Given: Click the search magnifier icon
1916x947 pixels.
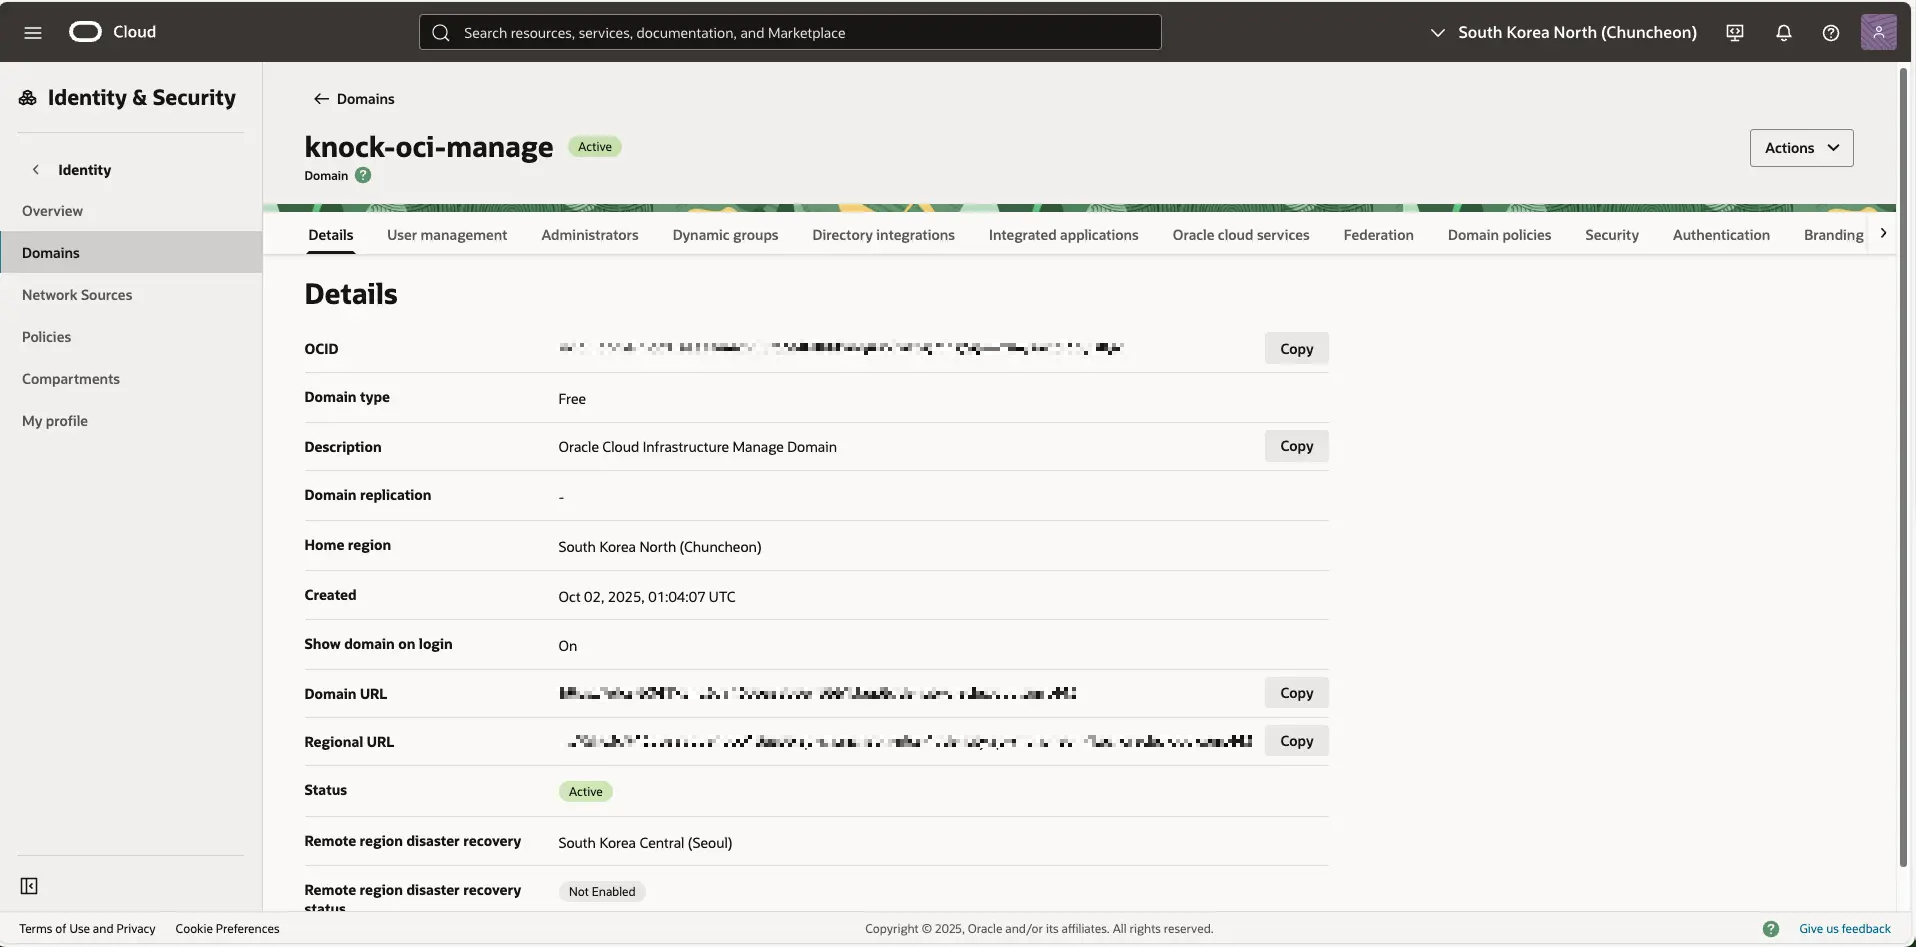Looking at the screenshot, I should [441, 33].
